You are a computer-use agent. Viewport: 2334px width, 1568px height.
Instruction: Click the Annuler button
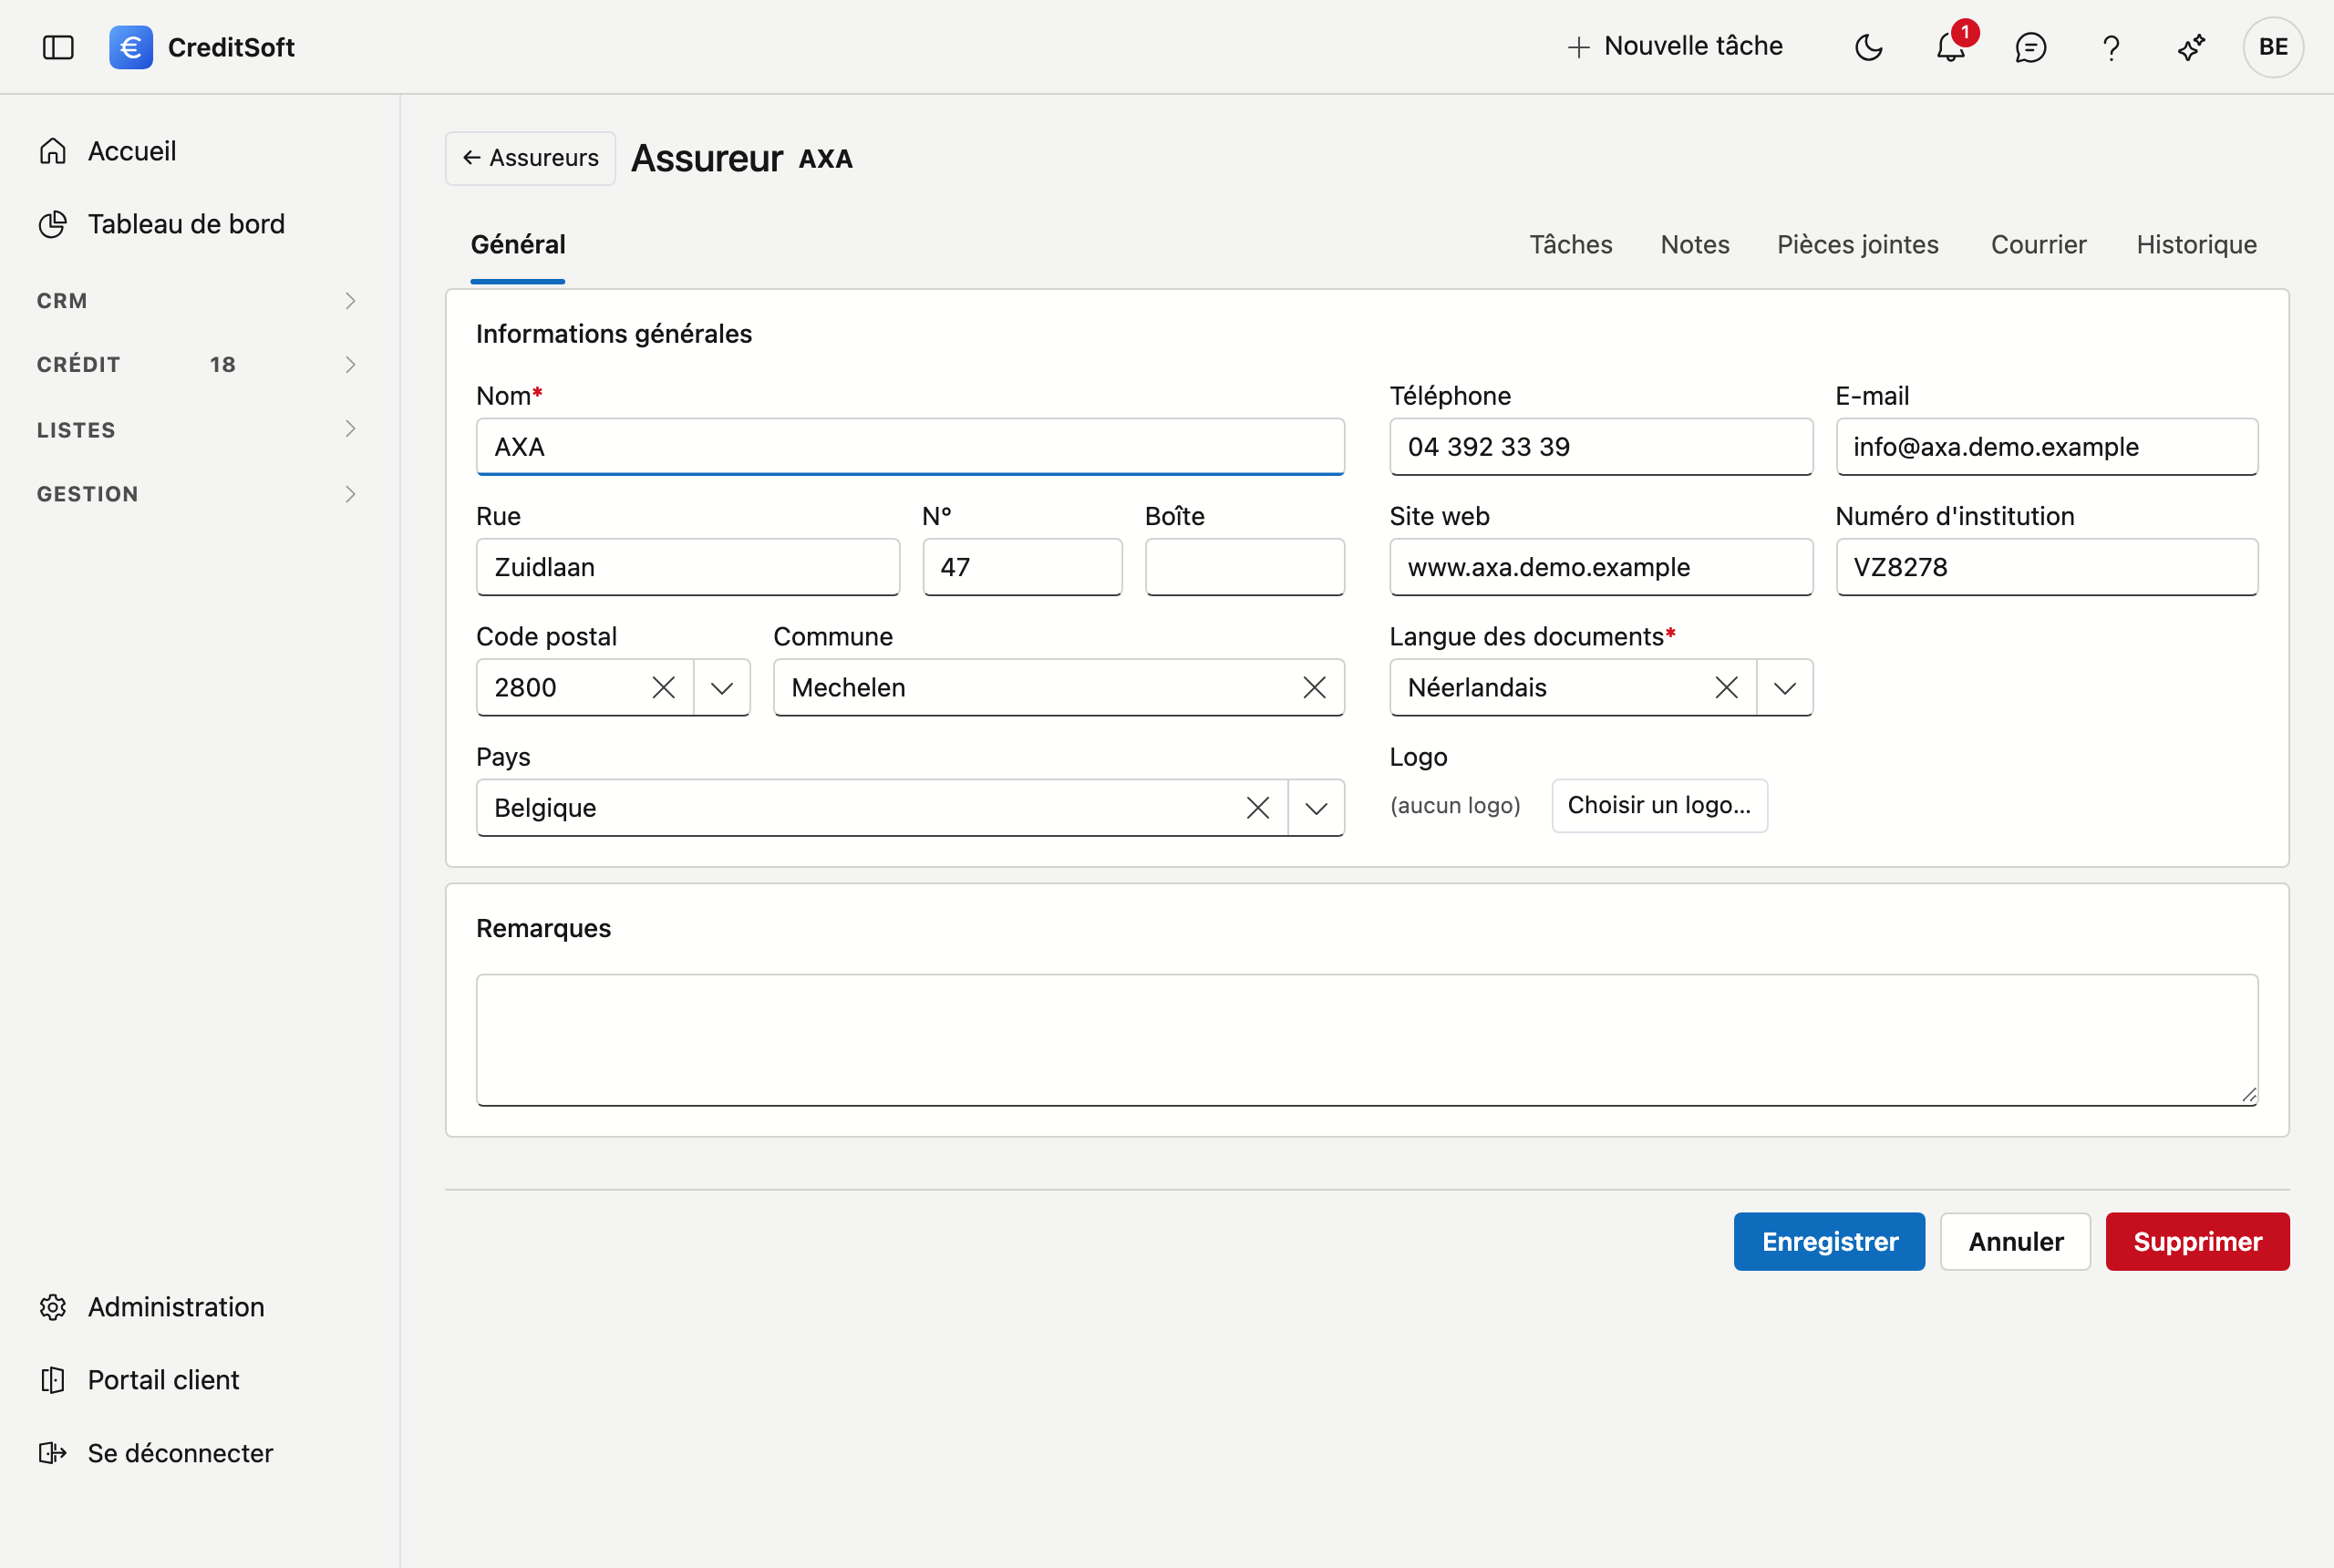click(2015, 1242)
